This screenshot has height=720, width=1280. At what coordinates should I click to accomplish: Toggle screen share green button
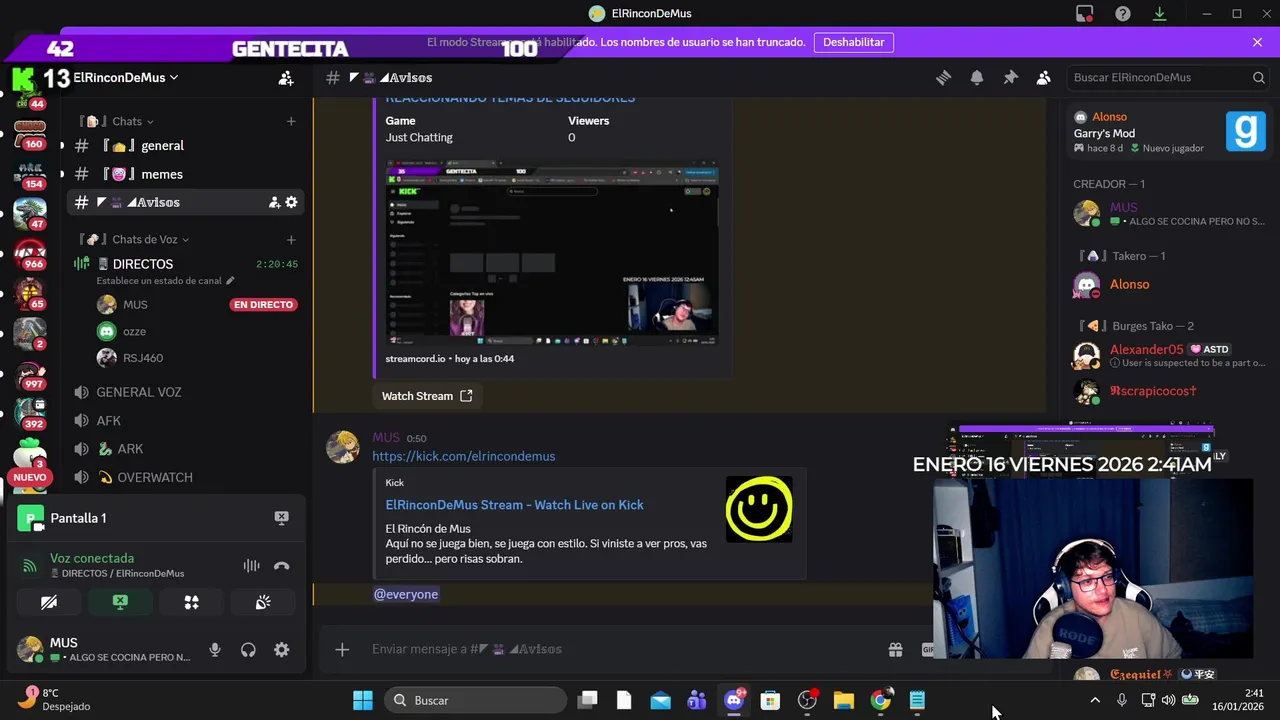[120, 602]
